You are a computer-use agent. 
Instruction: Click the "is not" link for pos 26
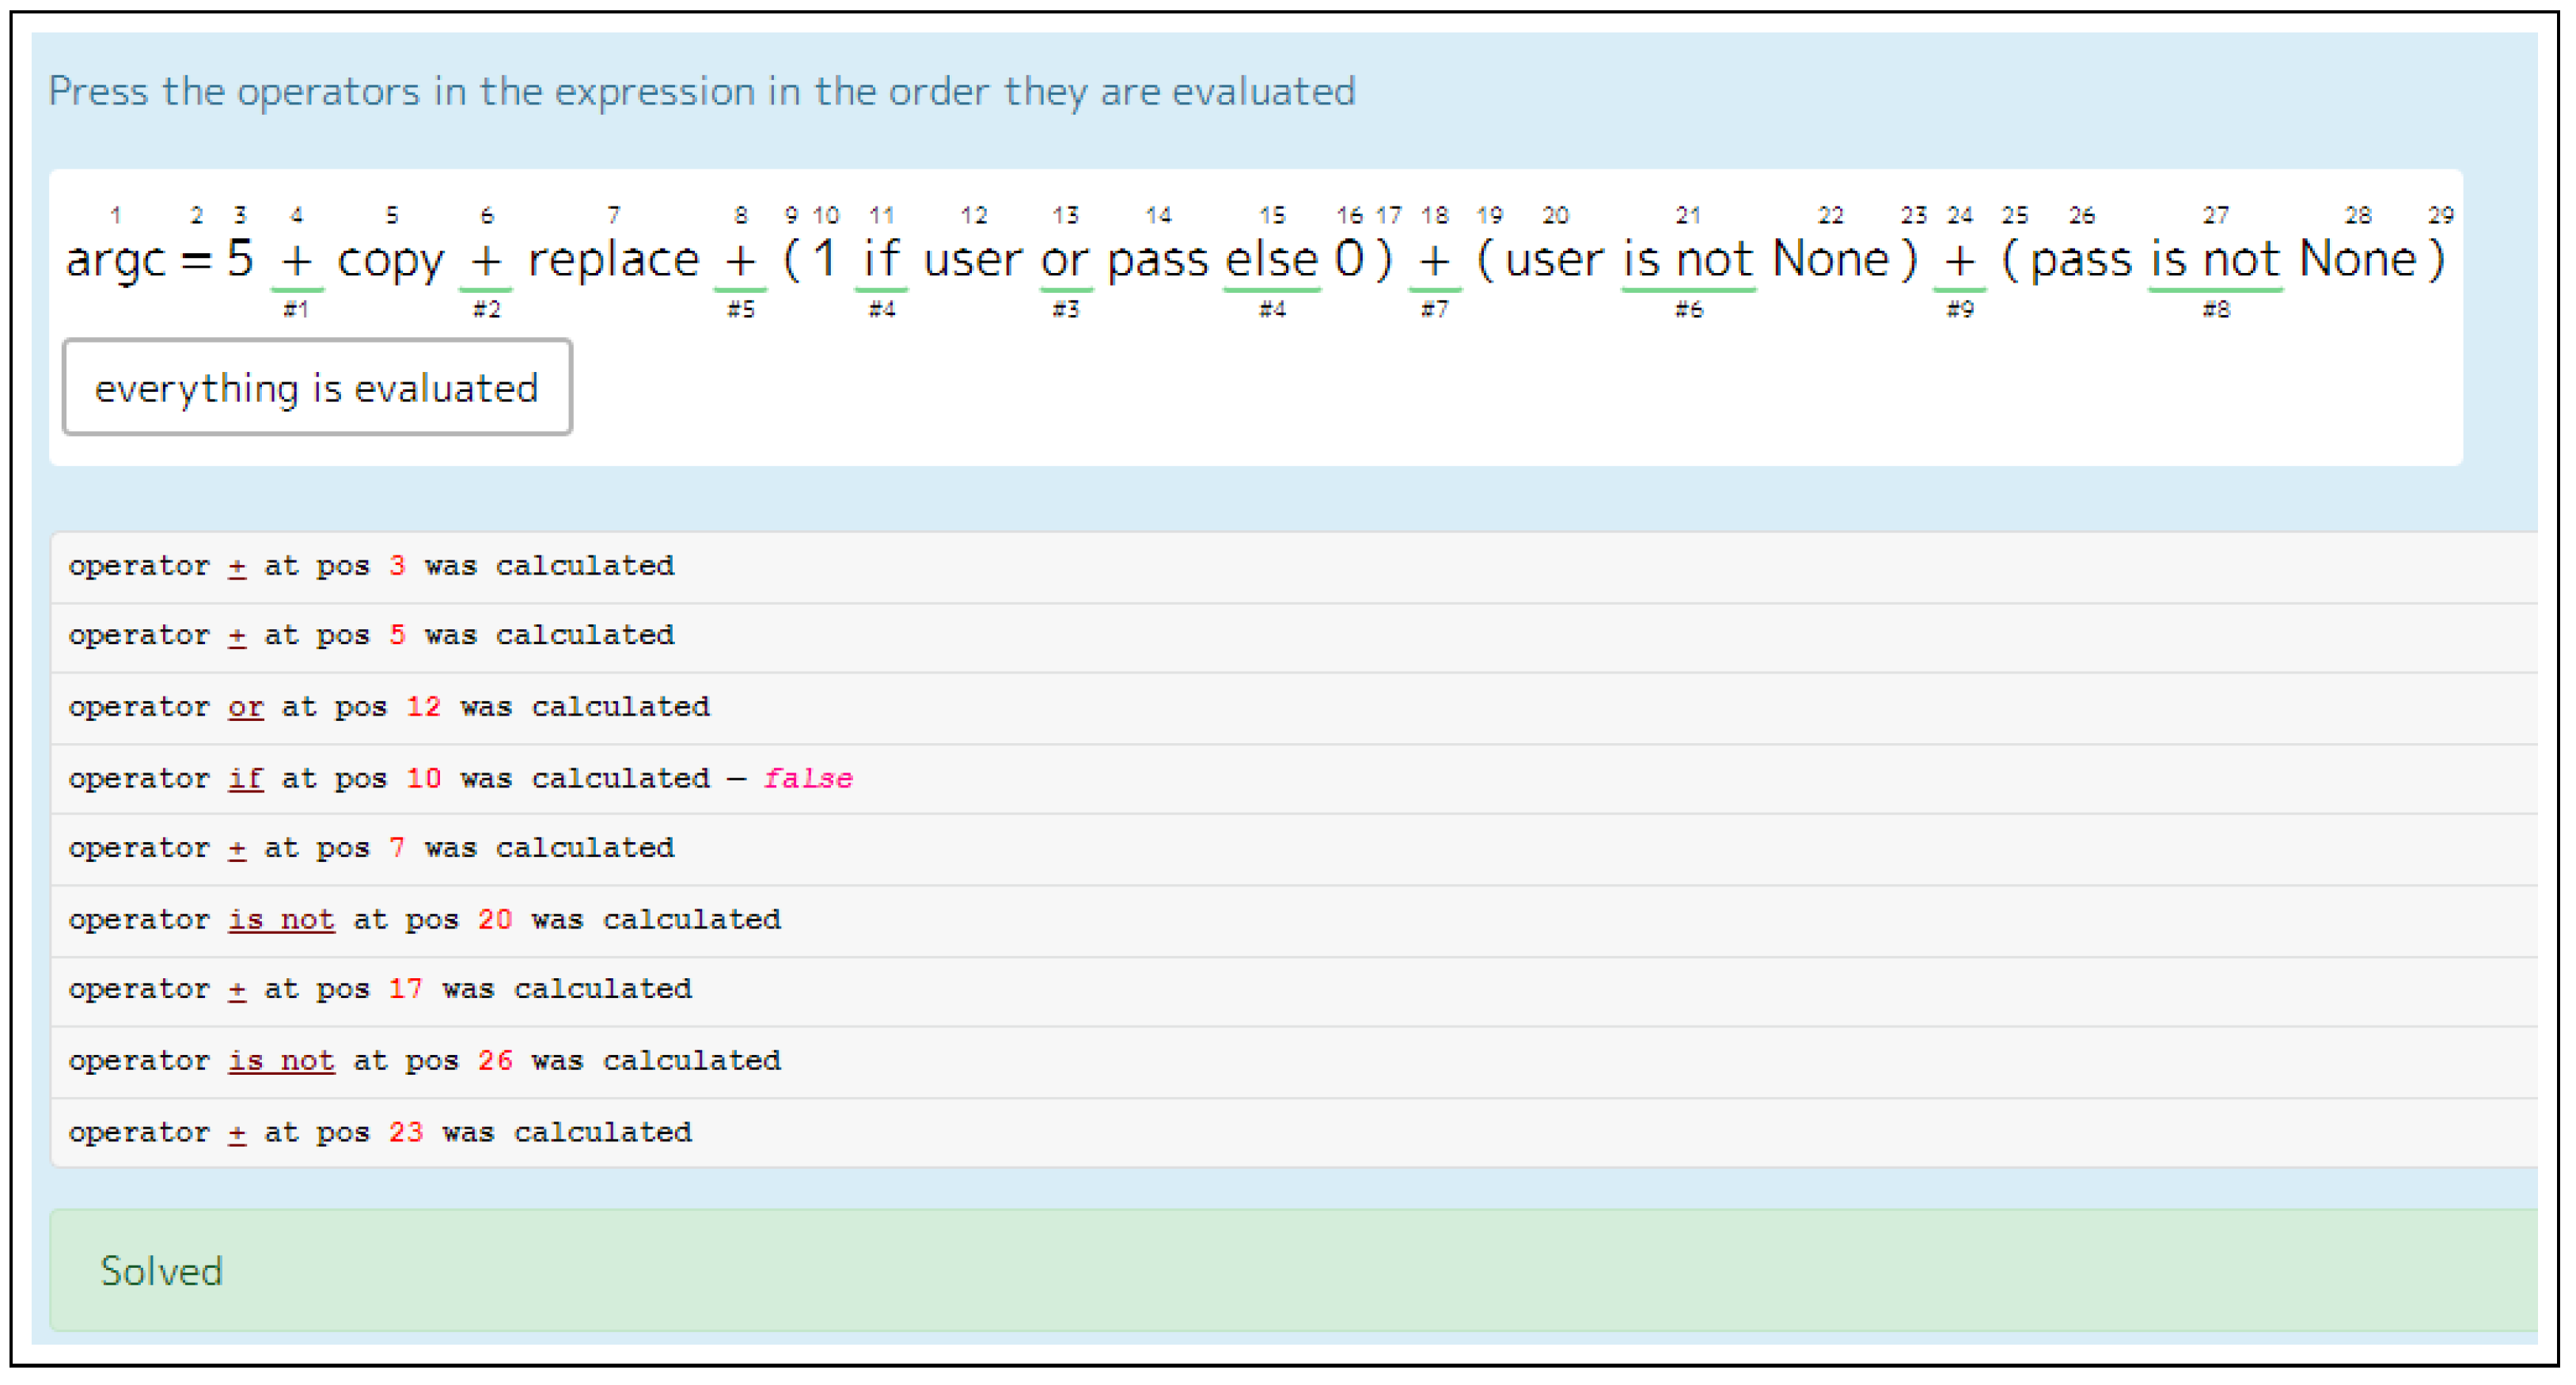pos(281,1061)
